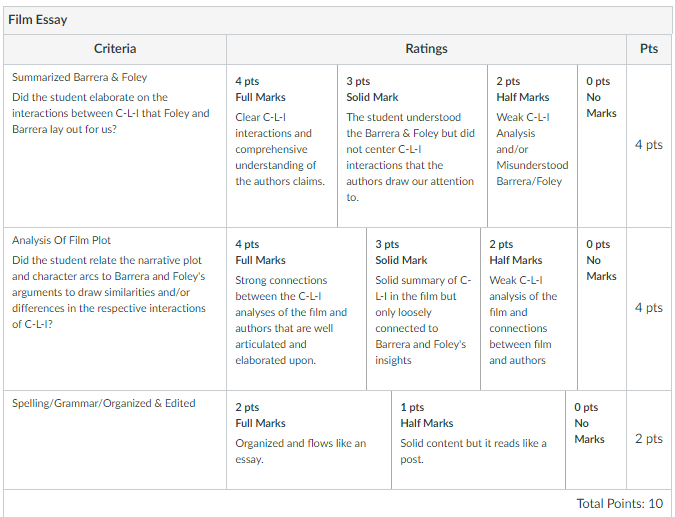Select 0 pts No Marks in Analysis Of Film Plot row
675x517 pixels.
click(x=602, y=309)
